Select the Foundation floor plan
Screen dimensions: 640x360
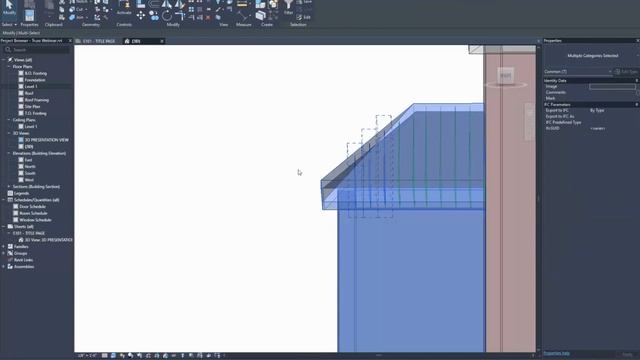pyautogui.click(x=35, y=80)
